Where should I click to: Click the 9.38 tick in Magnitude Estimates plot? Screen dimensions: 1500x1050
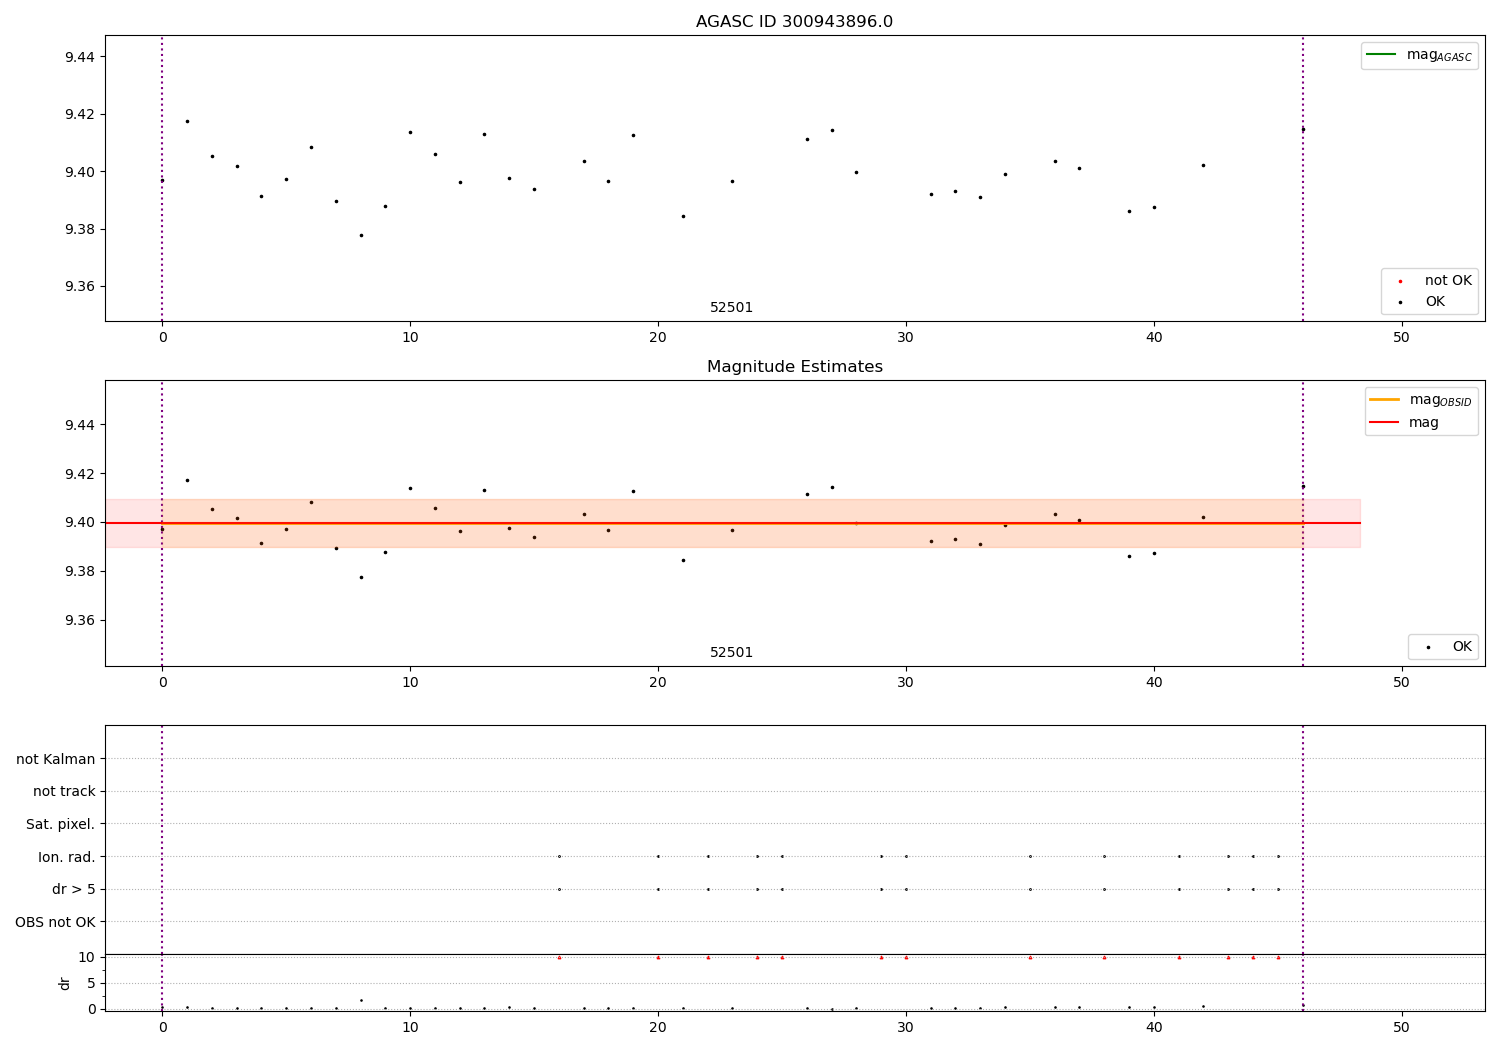pos(80,571)
